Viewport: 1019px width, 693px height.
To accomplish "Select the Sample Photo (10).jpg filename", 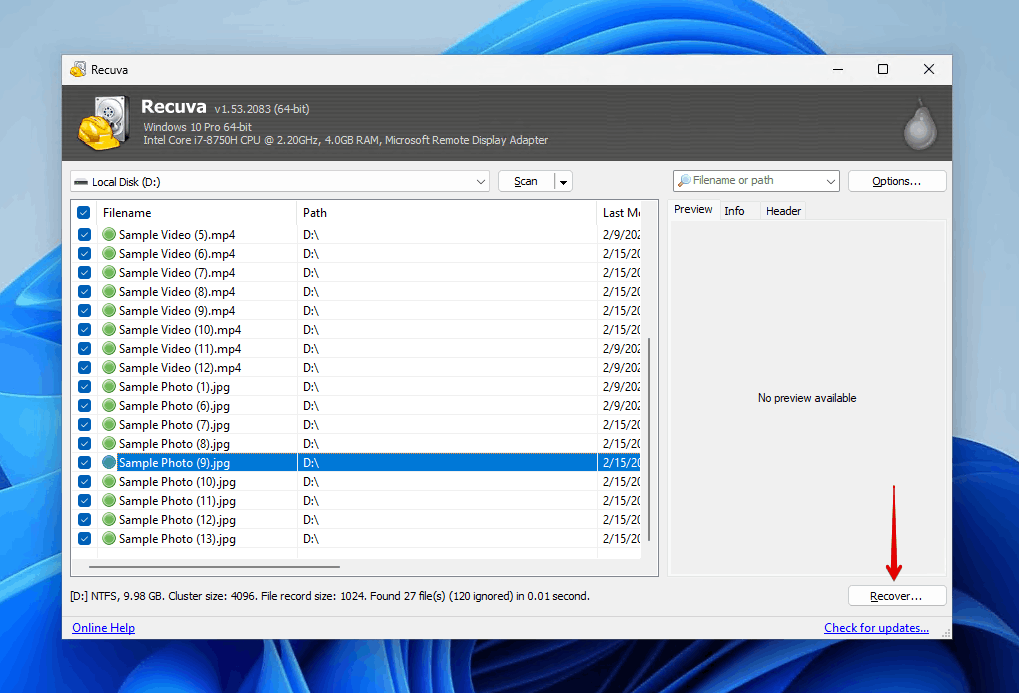I will point(177,482).
